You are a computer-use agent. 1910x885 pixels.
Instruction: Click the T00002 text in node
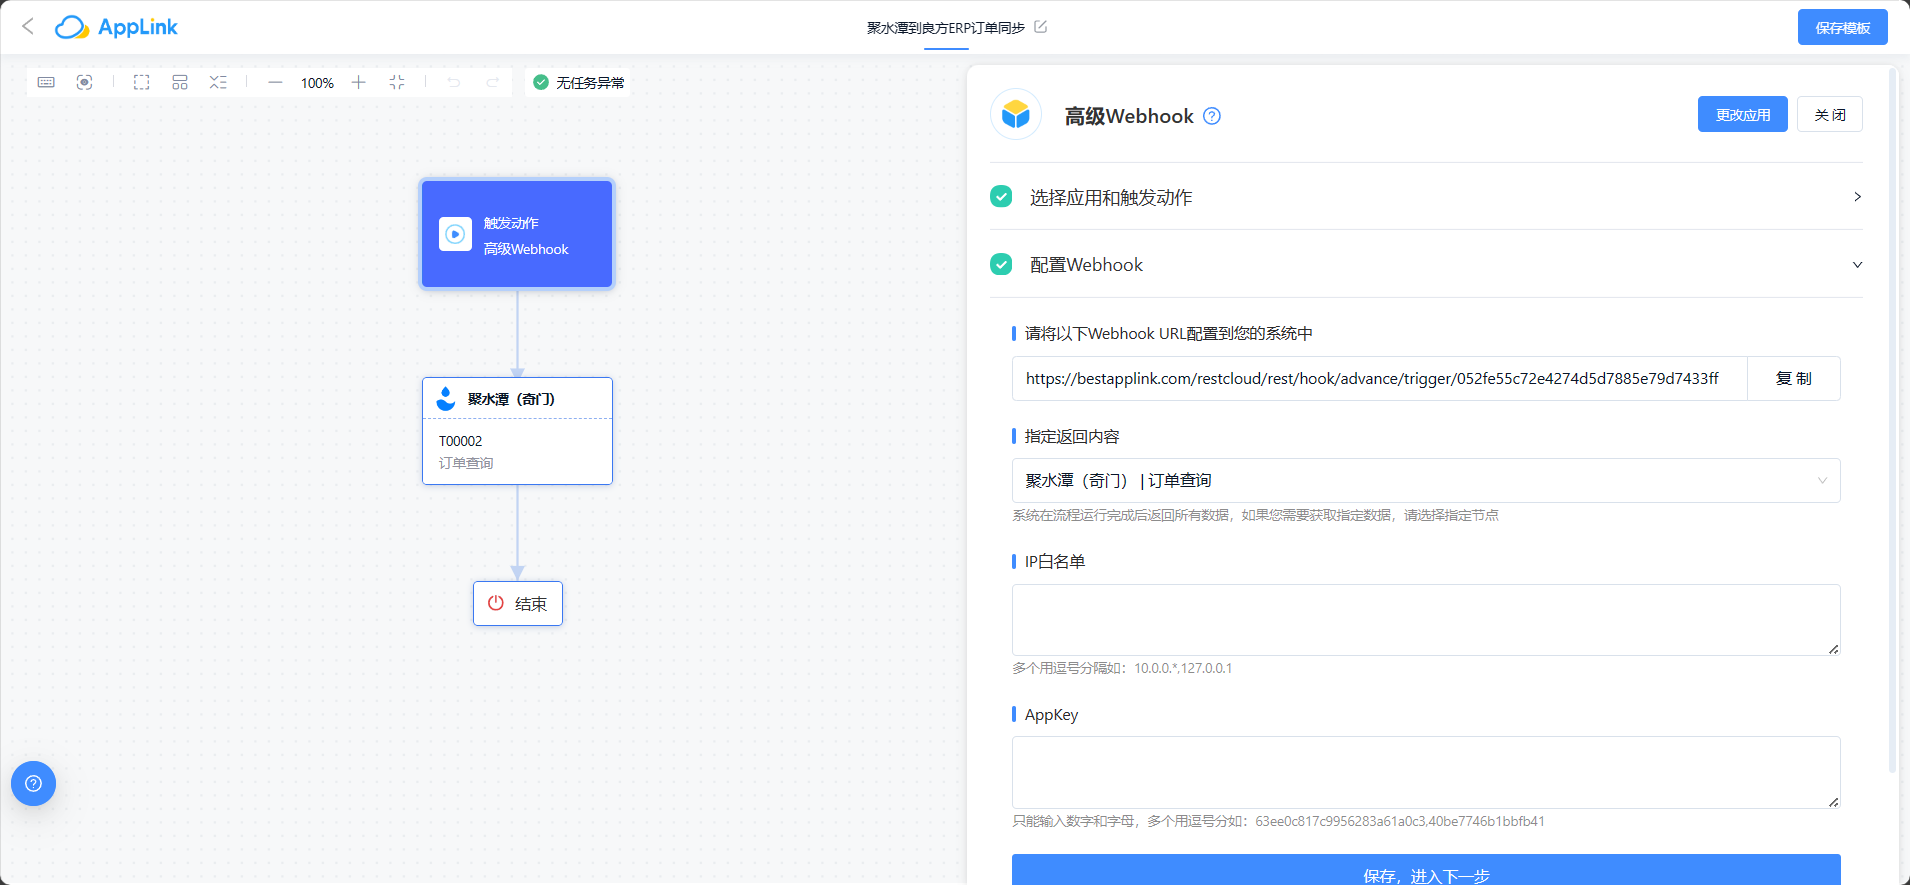click(460, 441)
